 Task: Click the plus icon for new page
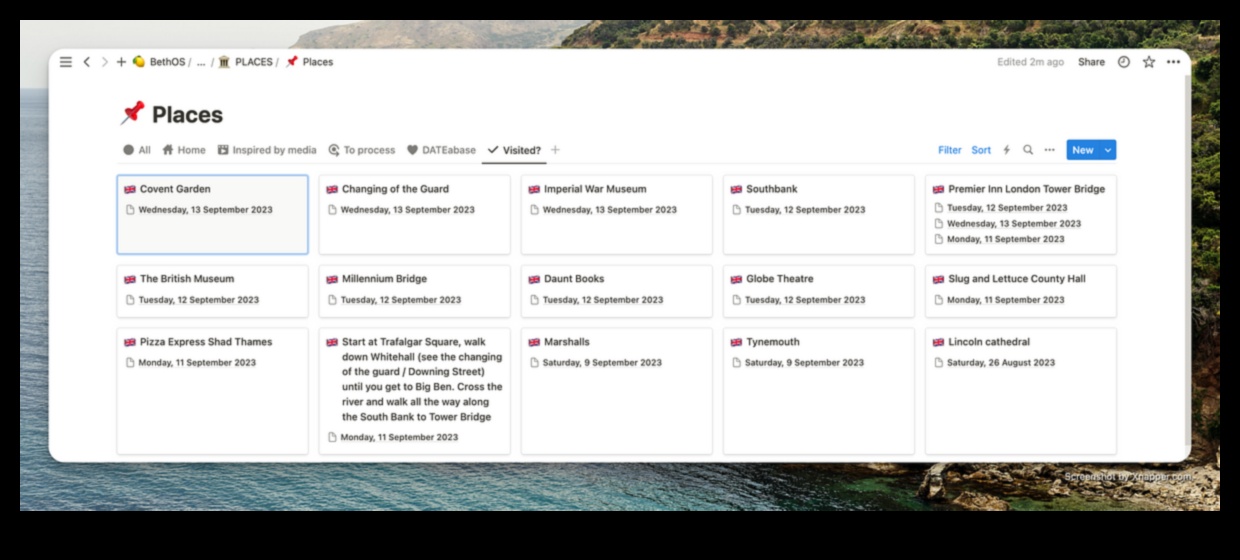click(x=121, y=62)
